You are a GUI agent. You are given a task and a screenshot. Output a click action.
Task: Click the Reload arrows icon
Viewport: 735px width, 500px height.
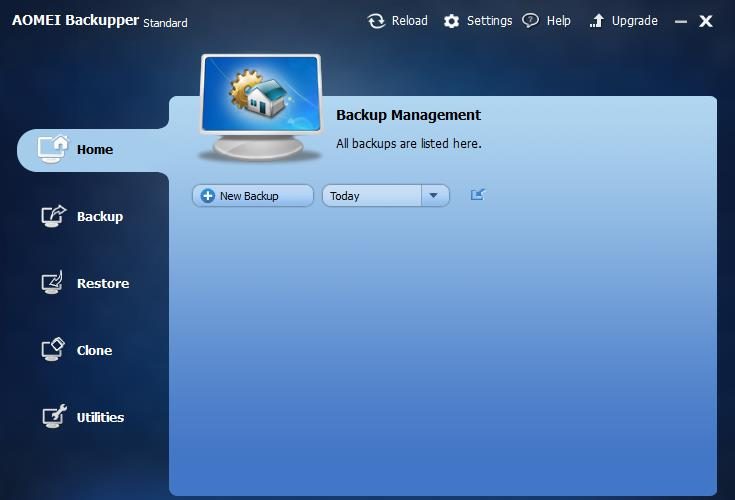[x=376, y=21]
